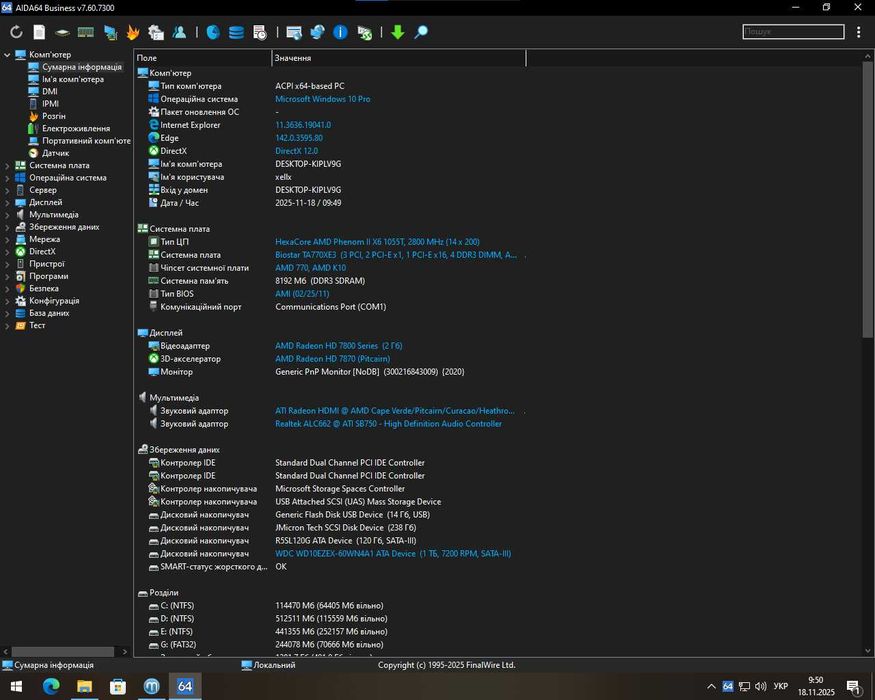The height and width of the screenshot is (700, 875).
Task: Open the Microsoft Windows 10 Pro link
Action: (x=322, y=99)
